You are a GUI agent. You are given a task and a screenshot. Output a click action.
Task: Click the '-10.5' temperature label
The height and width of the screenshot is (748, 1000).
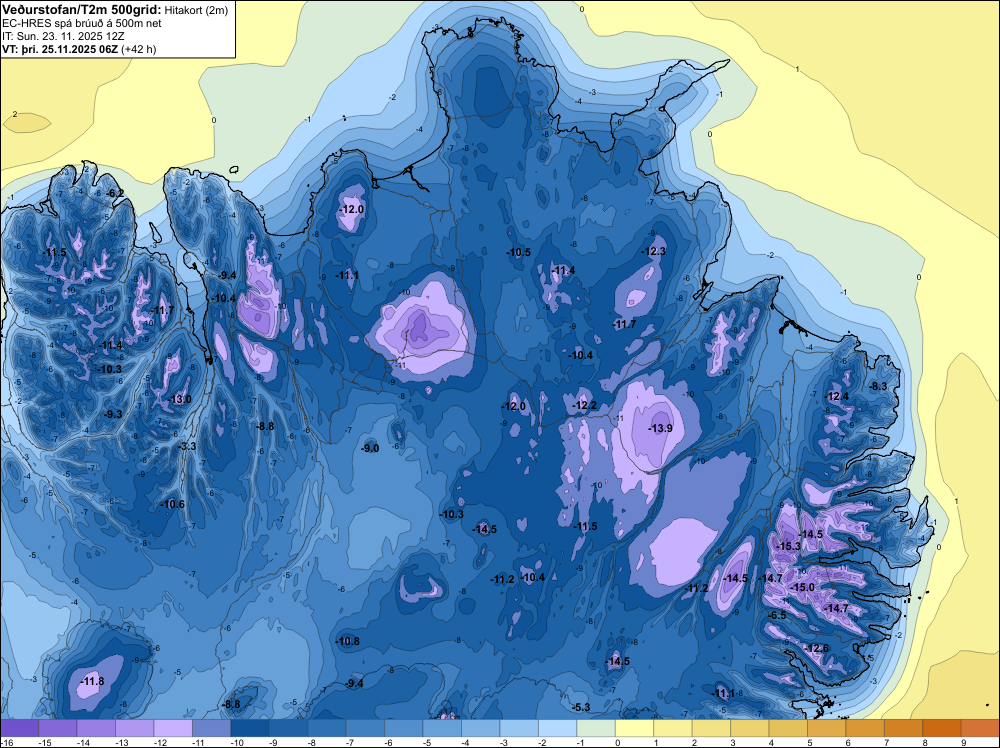tap(518, 252)
